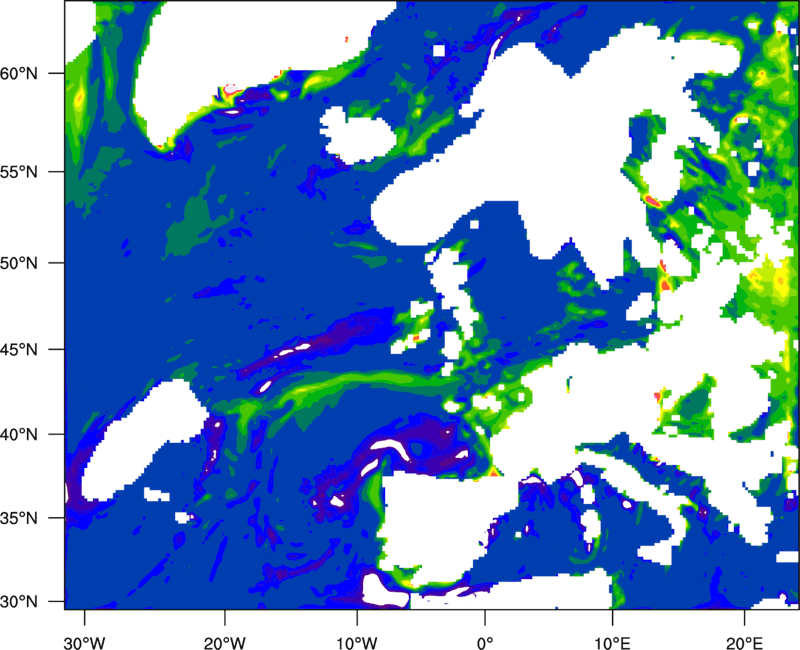Screen dimensions: 800x650
Task: Click the 0° longitude label
Action: (485, 643)
